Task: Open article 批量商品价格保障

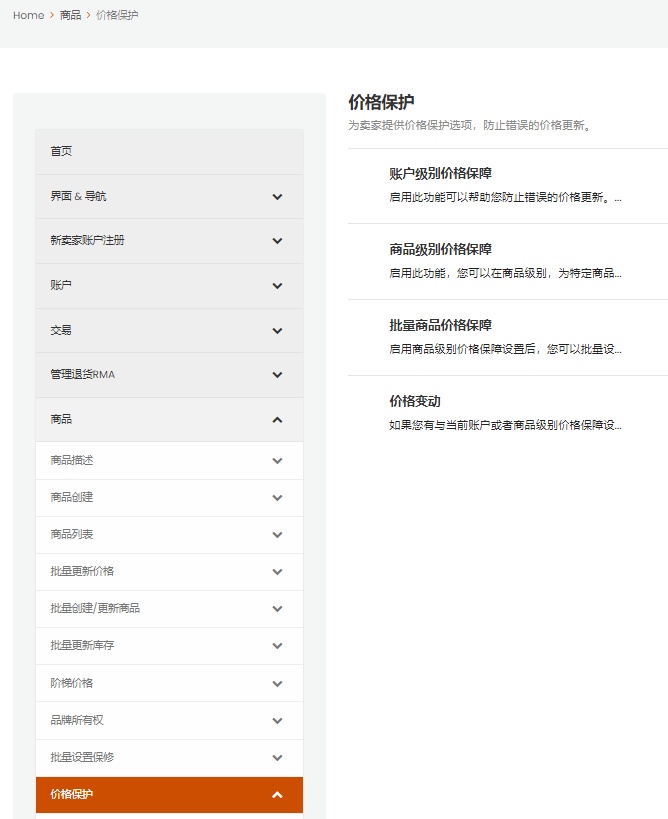Action: pyautogui.click(x=440, y=325)
